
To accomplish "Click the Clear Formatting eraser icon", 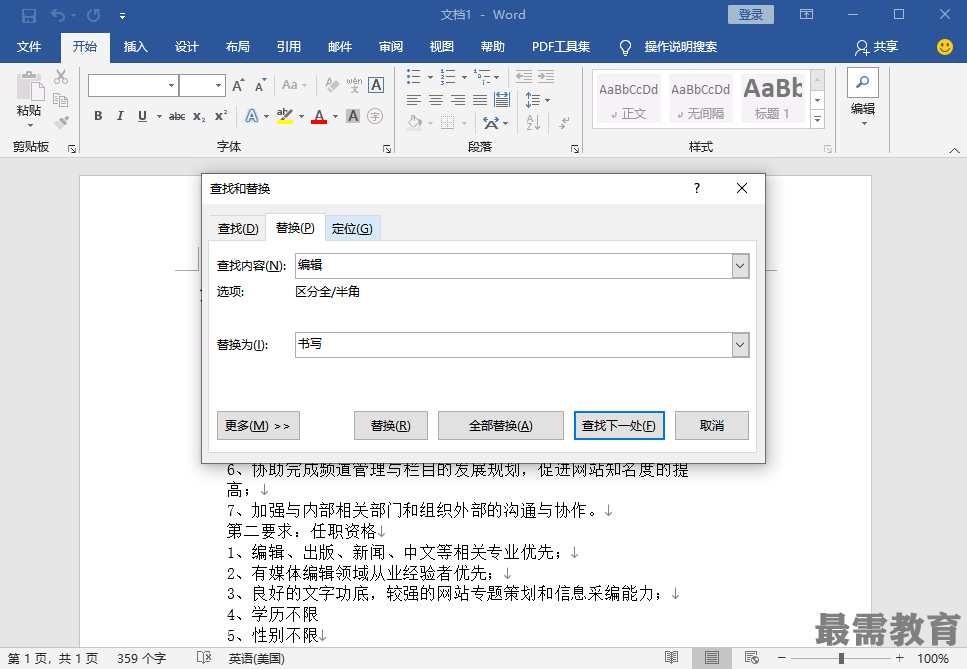I will (332, 85).
